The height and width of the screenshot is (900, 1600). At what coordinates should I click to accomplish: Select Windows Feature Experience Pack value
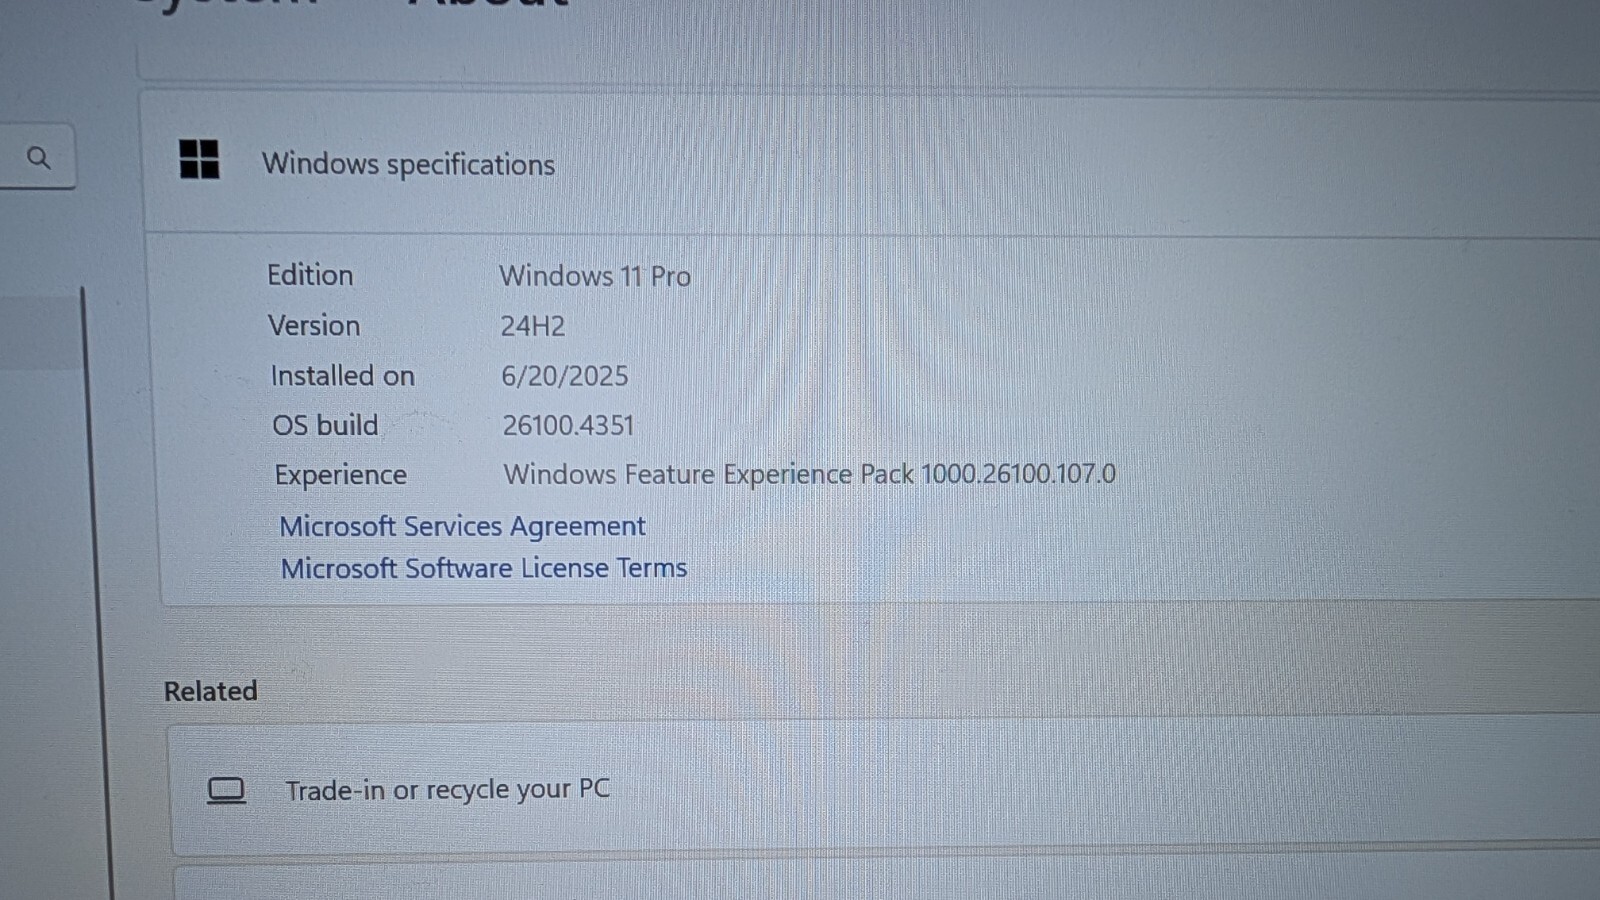coord(809,474)
